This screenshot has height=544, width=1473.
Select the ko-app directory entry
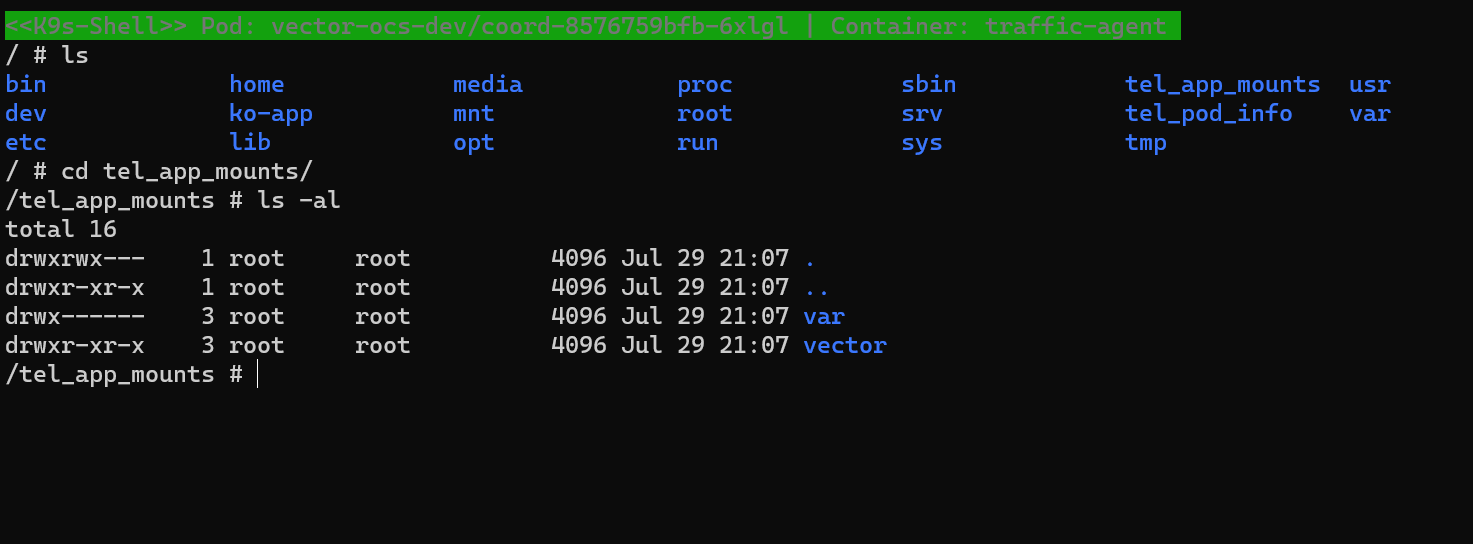(271, 114)
